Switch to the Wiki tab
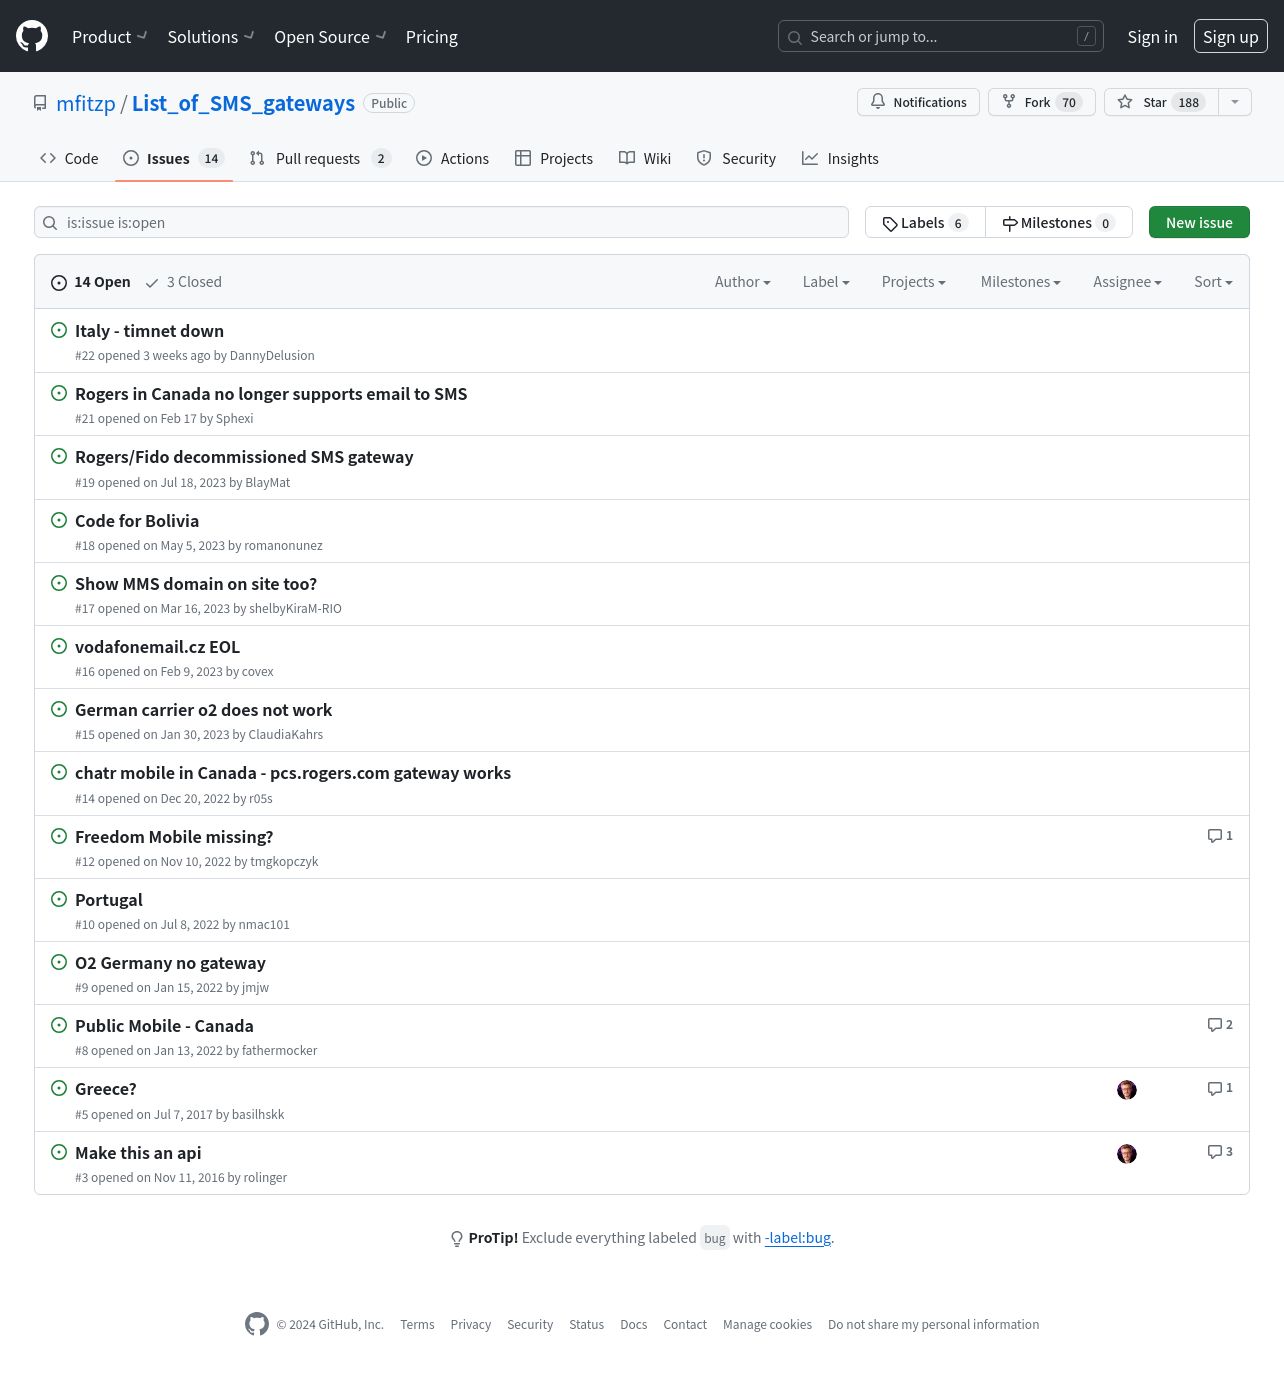 tap(645, 158)
